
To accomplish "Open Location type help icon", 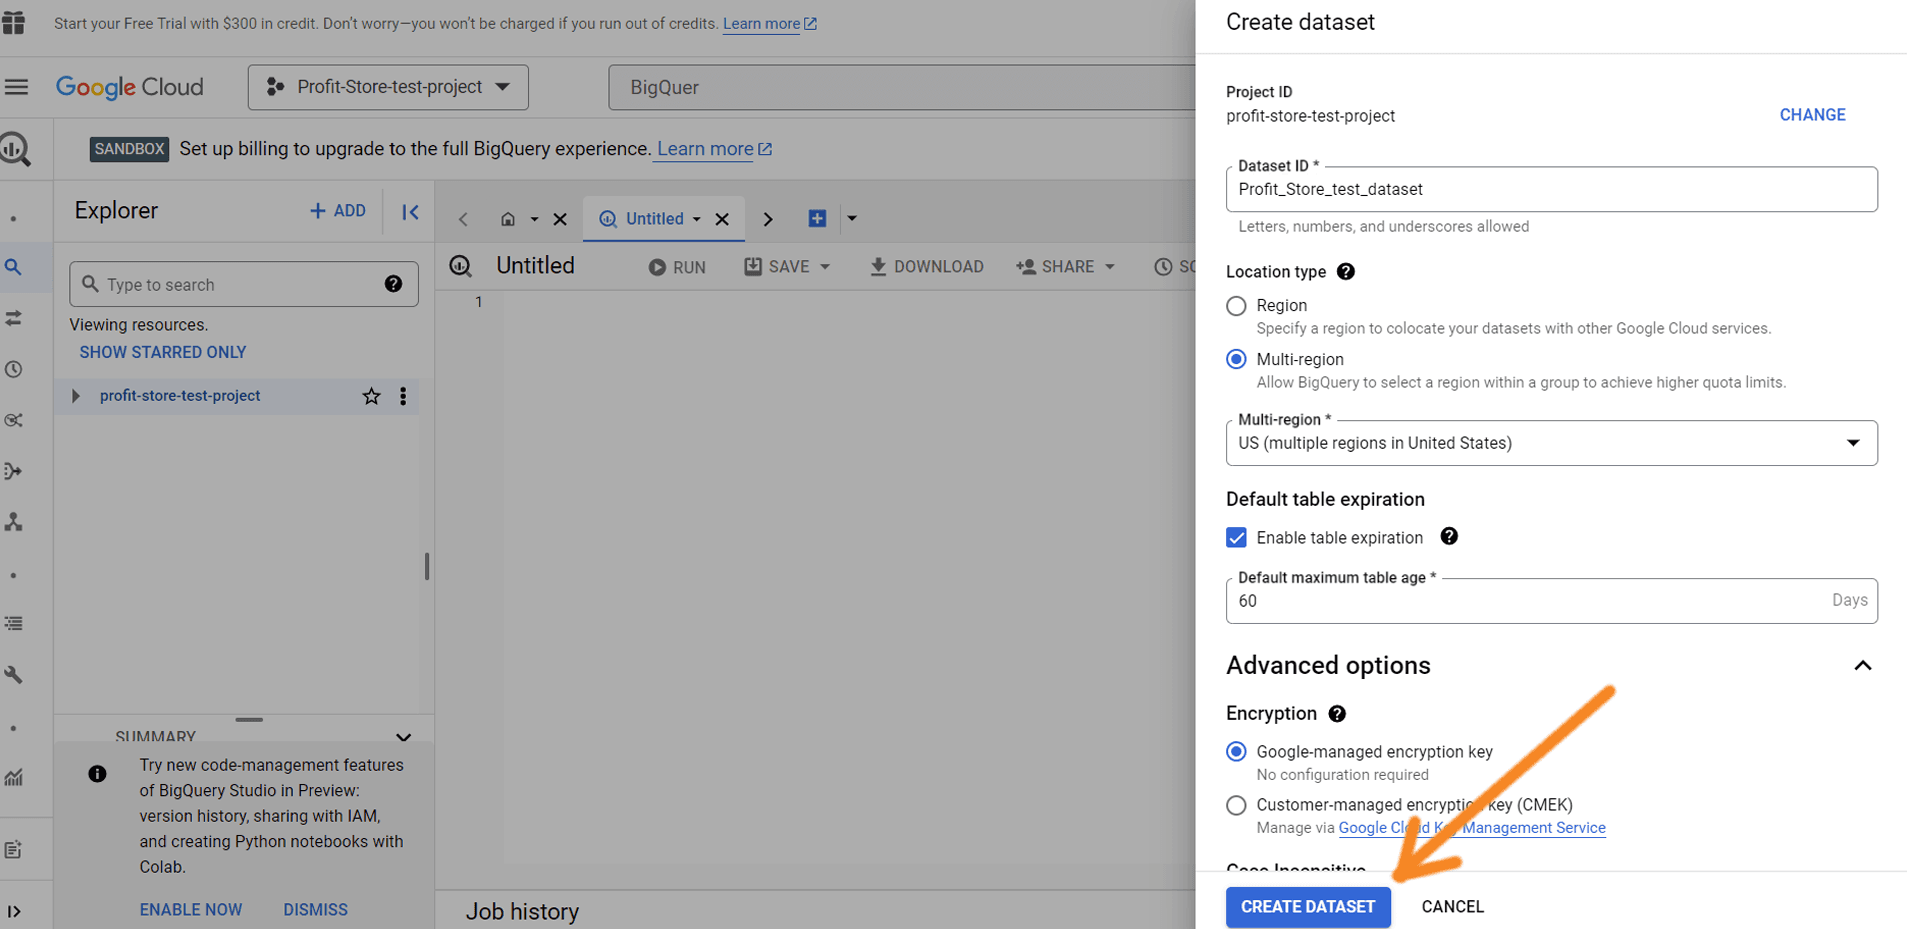I will click(x=1346, y=272).
